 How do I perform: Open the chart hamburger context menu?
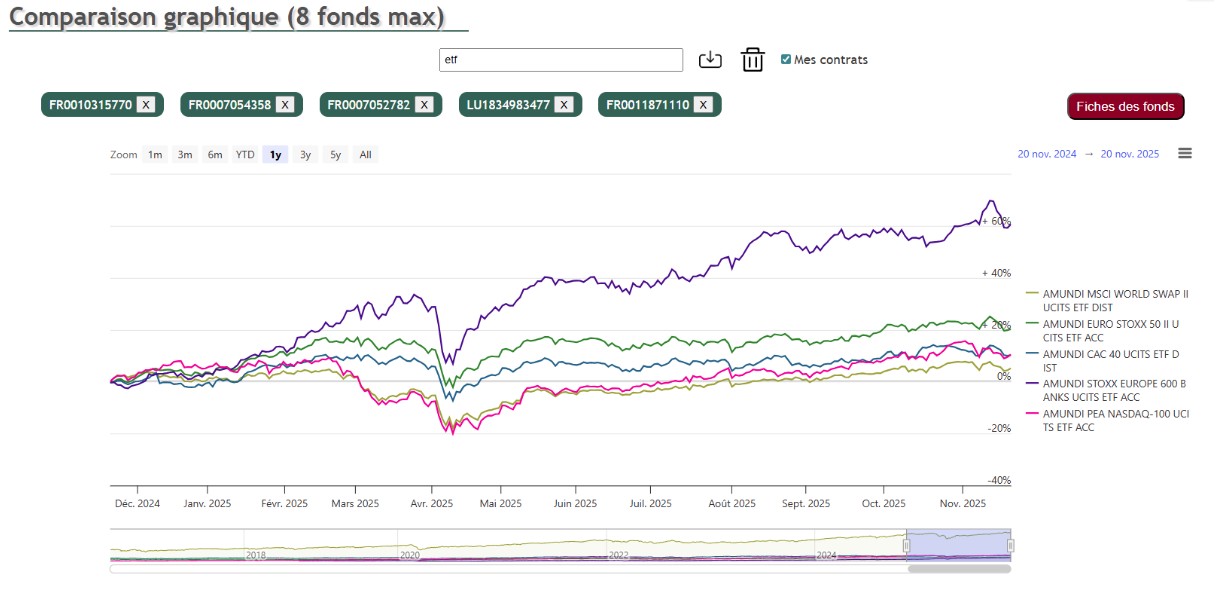1185,153
